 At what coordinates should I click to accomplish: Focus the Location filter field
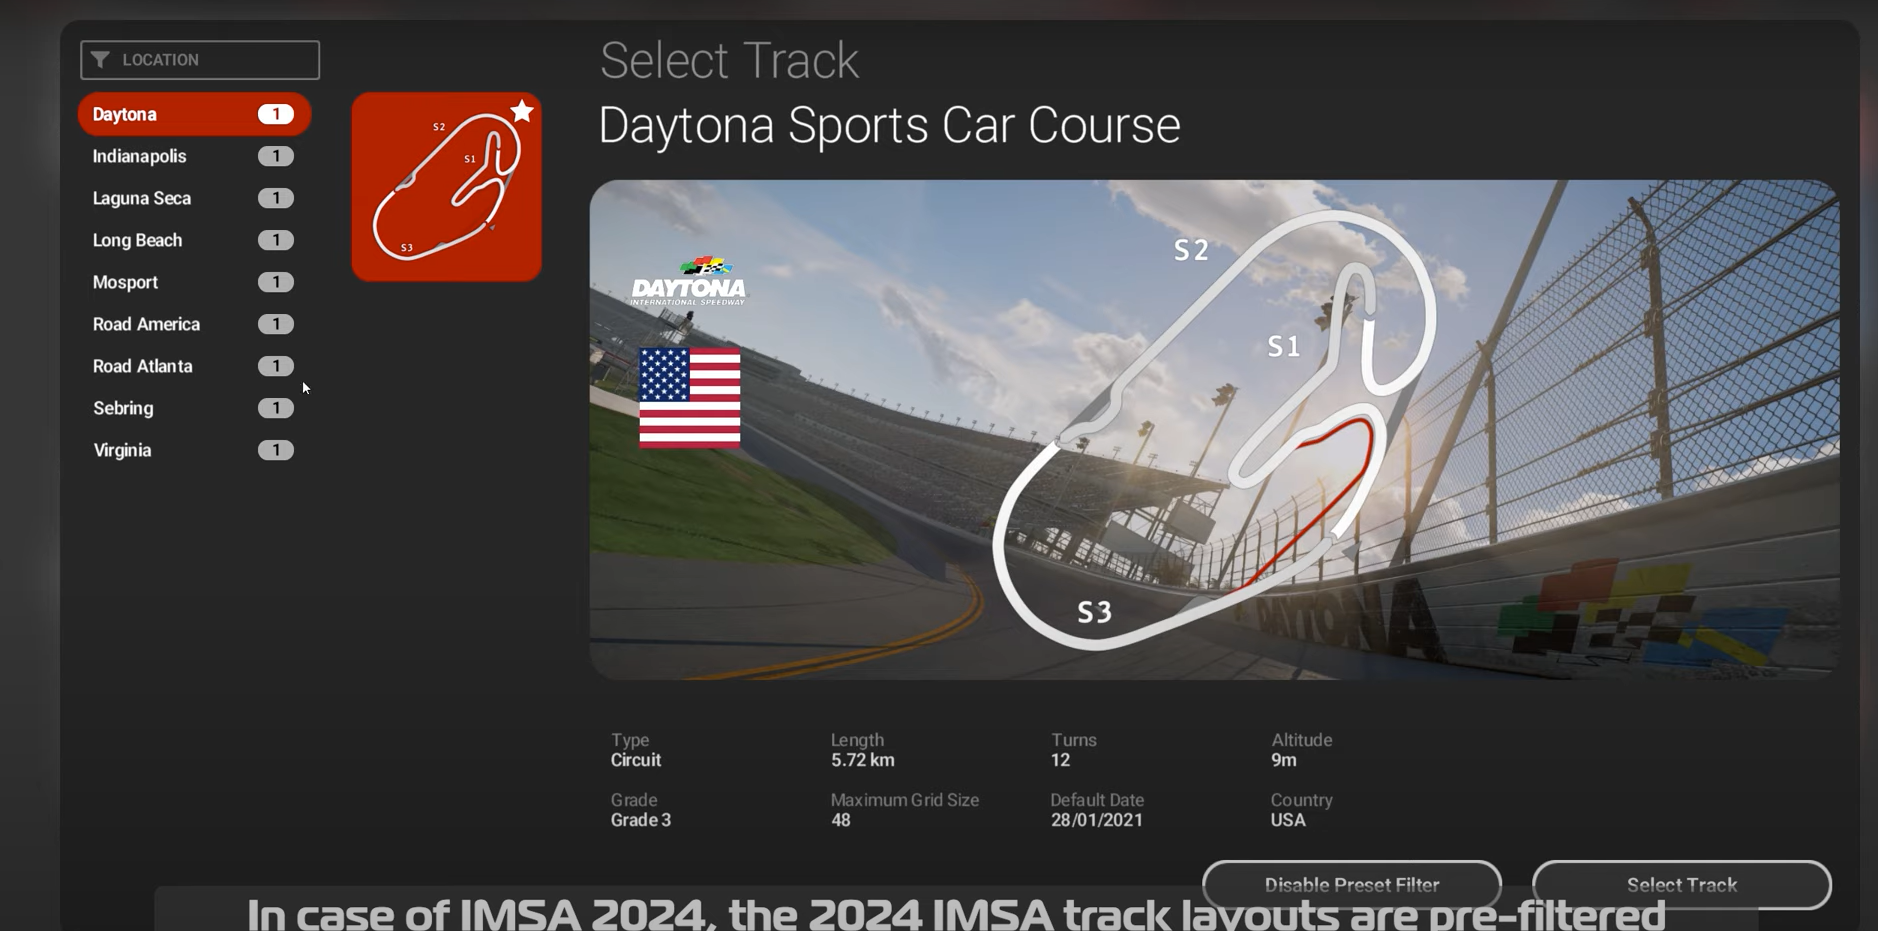[x=200, y=60]
